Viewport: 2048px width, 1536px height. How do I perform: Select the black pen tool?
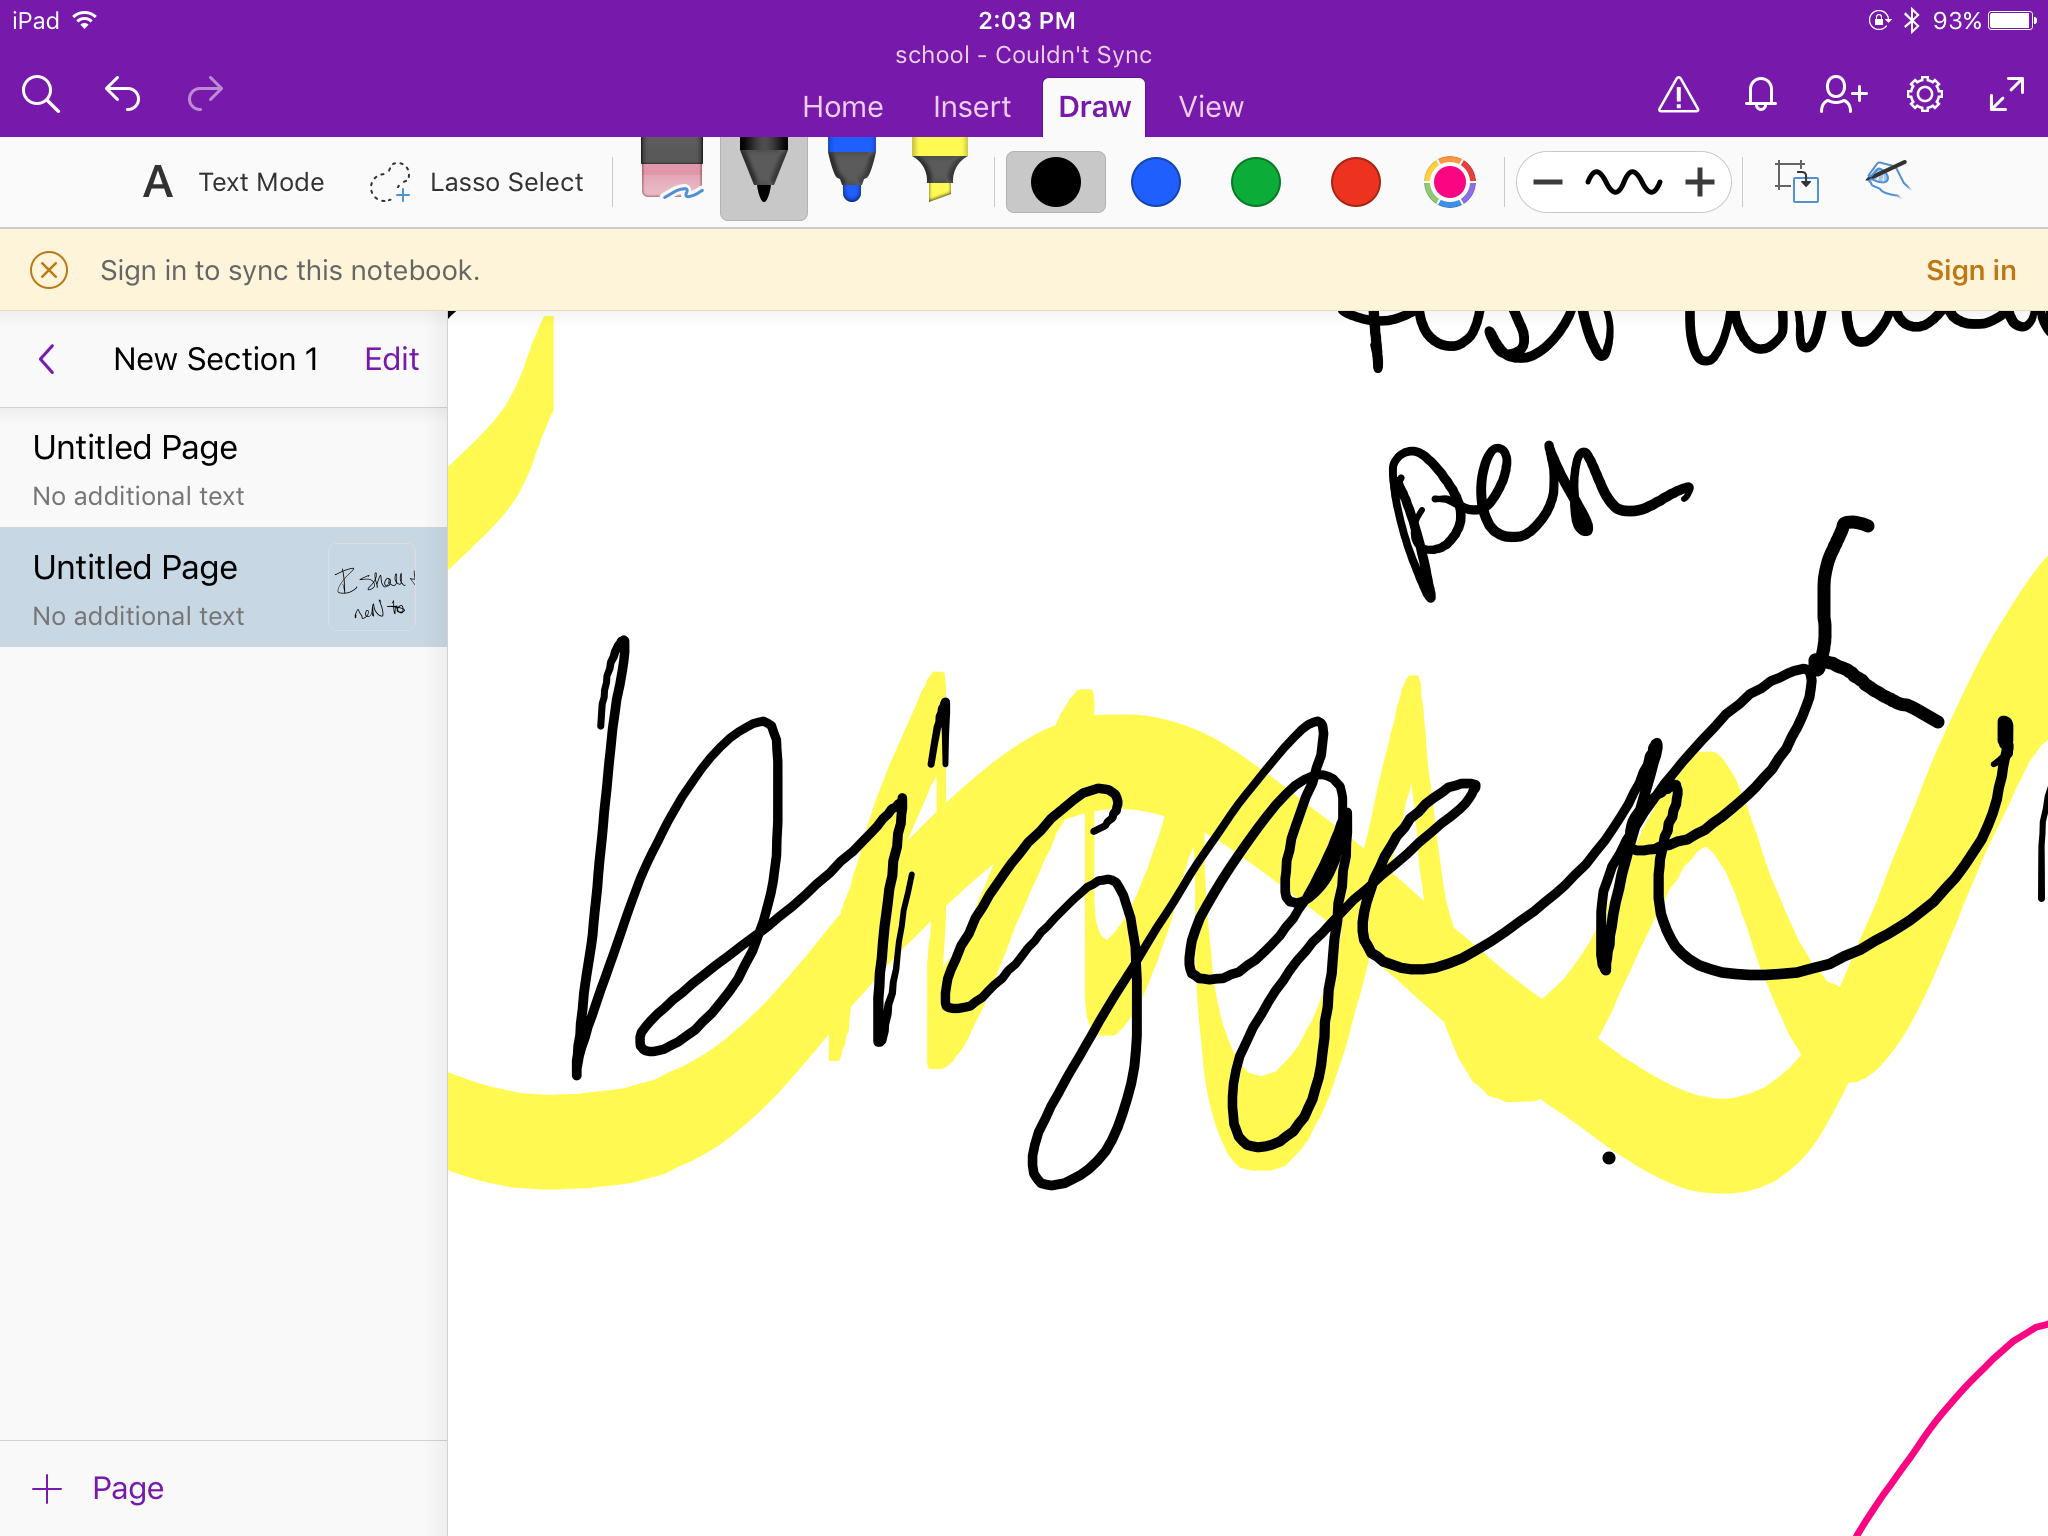point(763,175)
